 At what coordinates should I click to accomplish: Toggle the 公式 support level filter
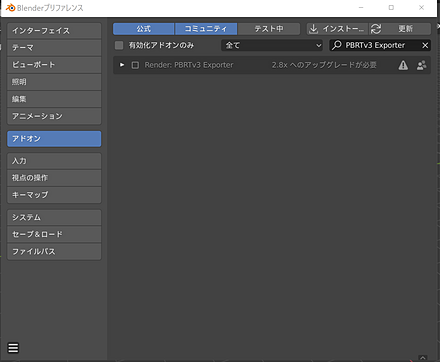143,29
